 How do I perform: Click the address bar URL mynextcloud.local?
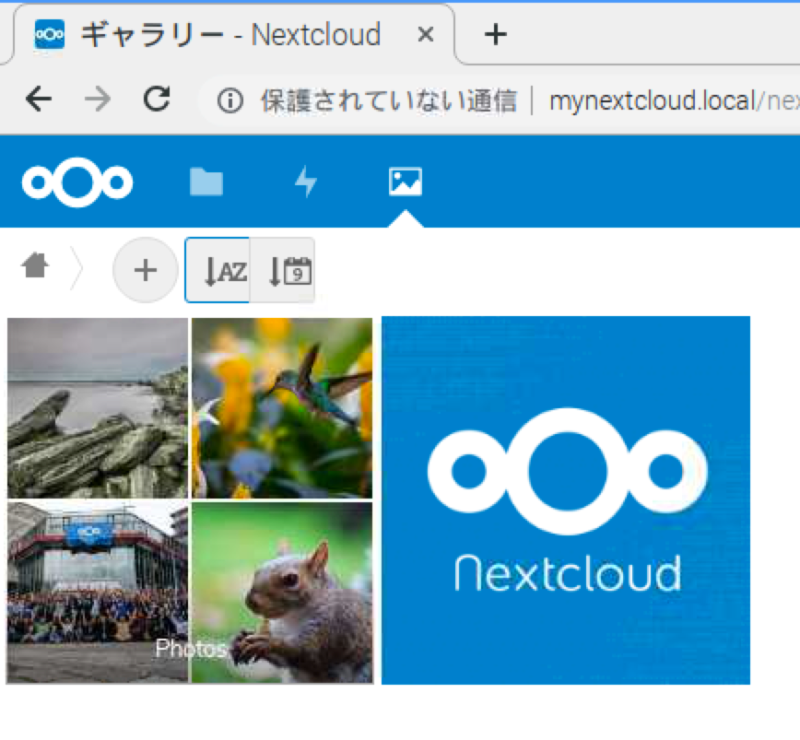(x=652, y=101)
